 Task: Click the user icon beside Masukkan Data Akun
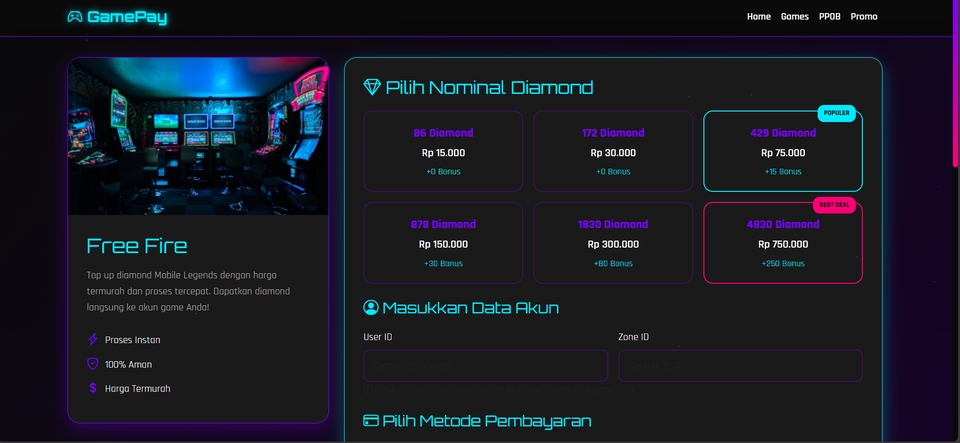tap(370, 307)
